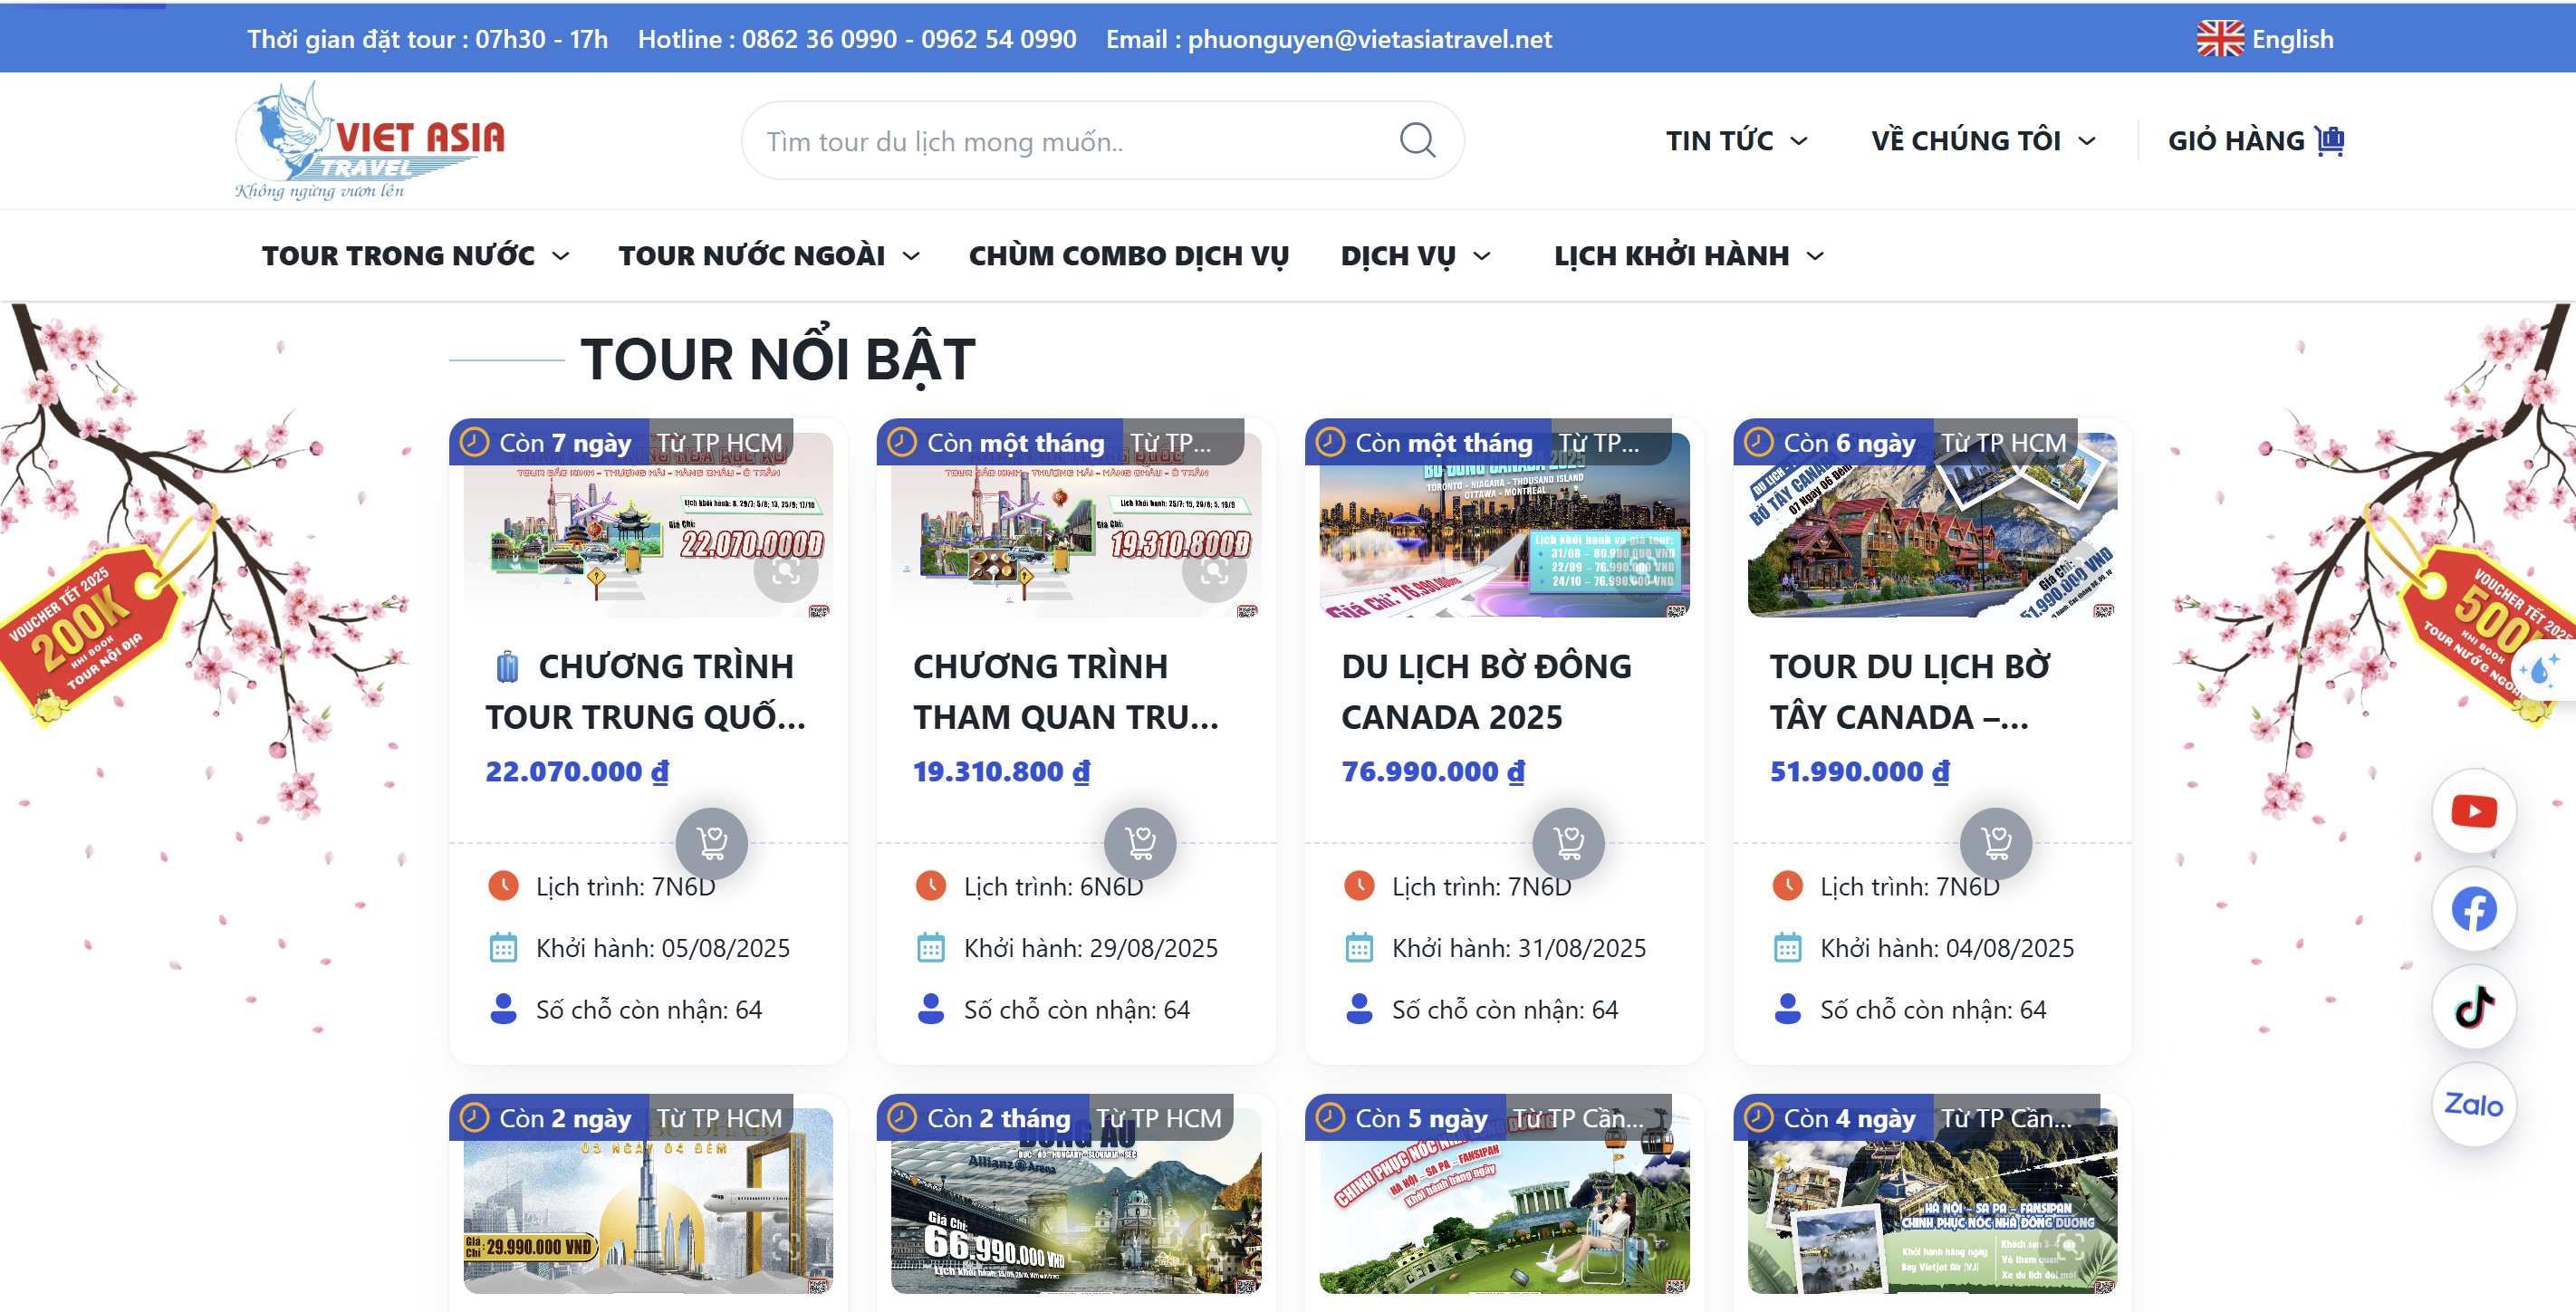Expand the TOUR NƯỚC NGOÀI menu
Image resolution: width=2576 pixels, height=1312 pixels.
coord(769,256)
